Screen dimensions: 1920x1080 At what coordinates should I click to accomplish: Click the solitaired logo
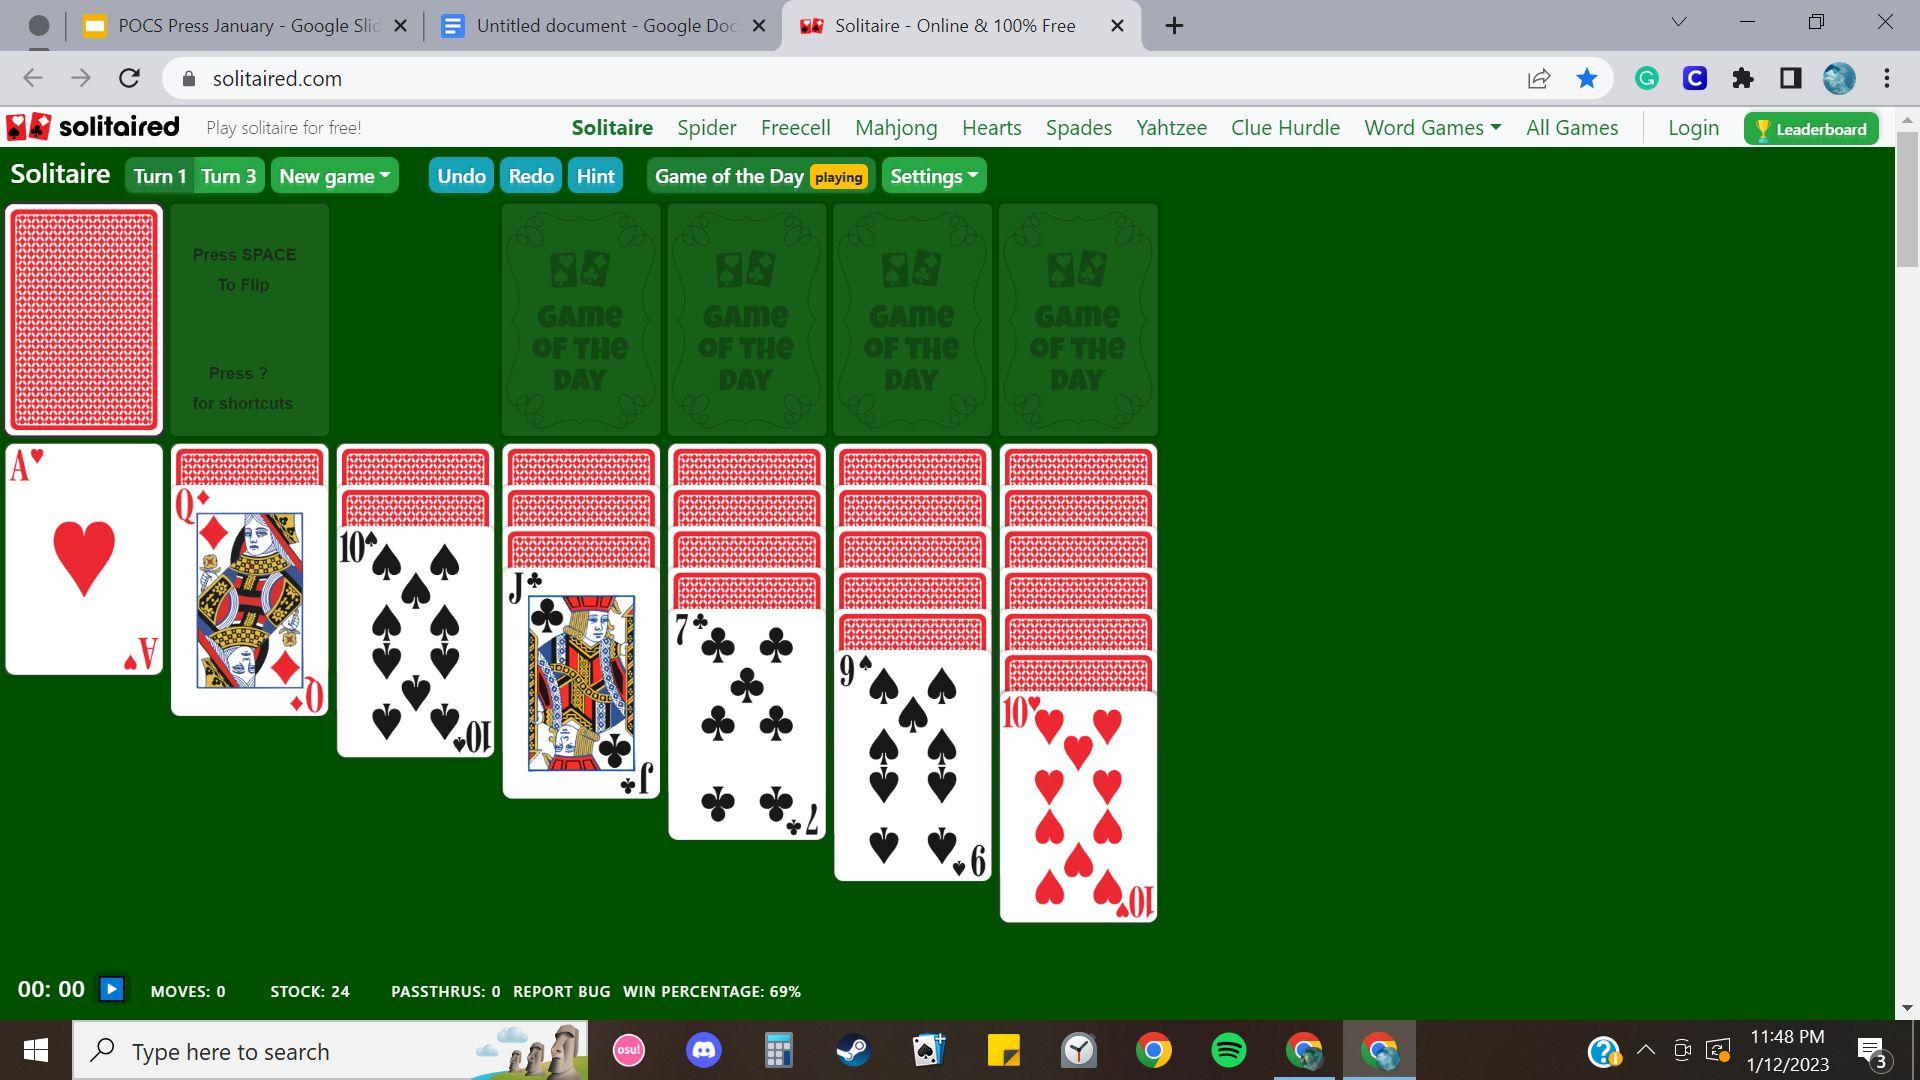[x=93, y=127]
